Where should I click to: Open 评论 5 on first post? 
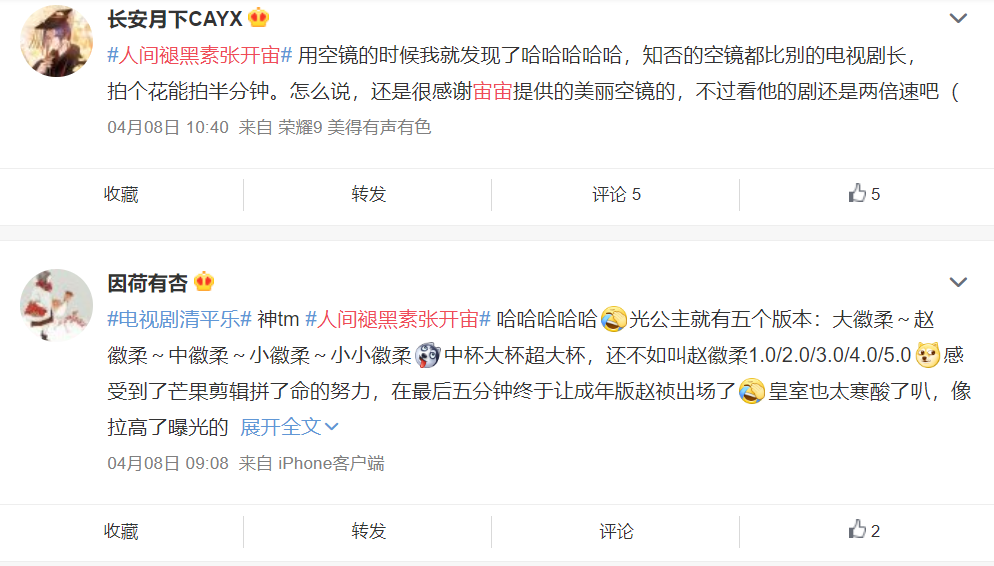tap(616, 194)
